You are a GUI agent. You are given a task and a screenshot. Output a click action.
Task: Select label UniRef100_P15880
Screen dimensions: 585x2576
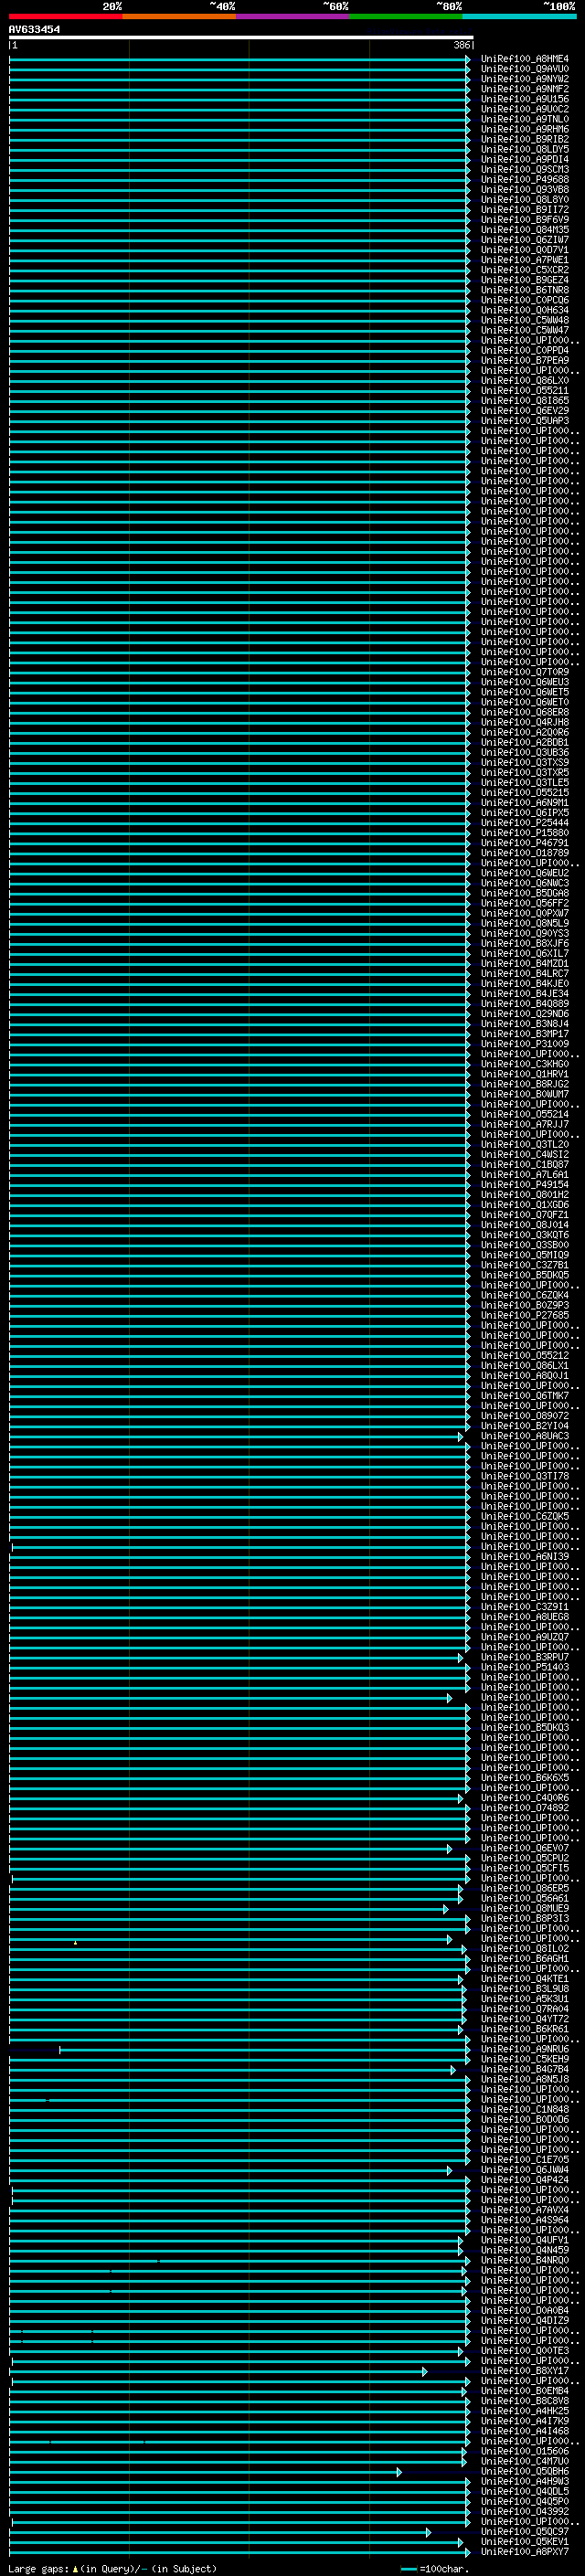click(524, 833)
